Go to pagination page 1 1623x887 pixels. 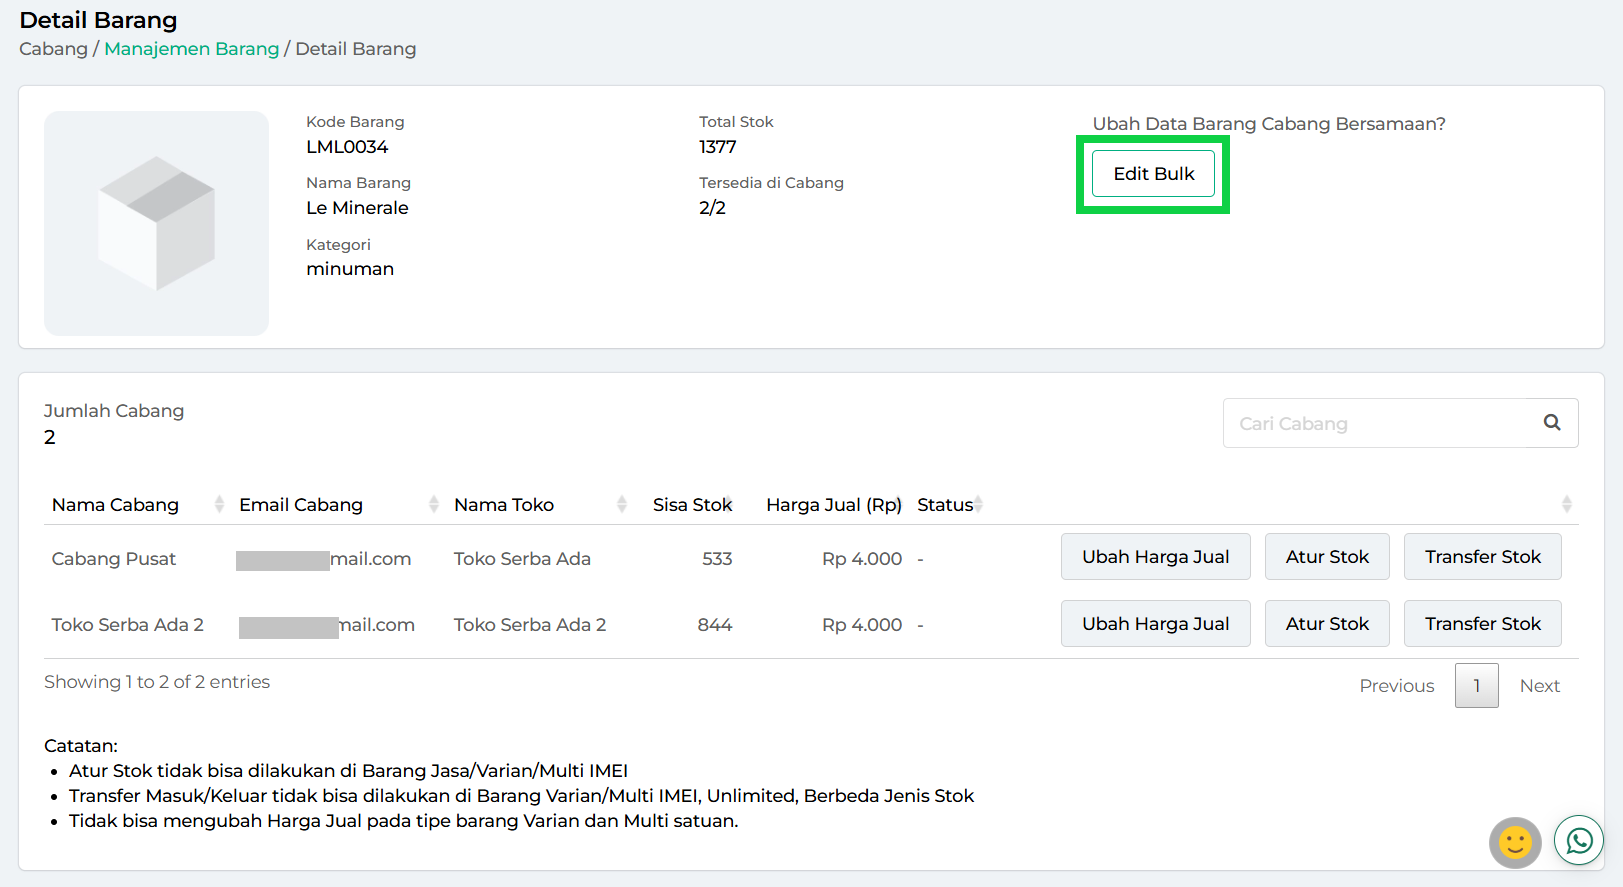tap(1476, 686)
